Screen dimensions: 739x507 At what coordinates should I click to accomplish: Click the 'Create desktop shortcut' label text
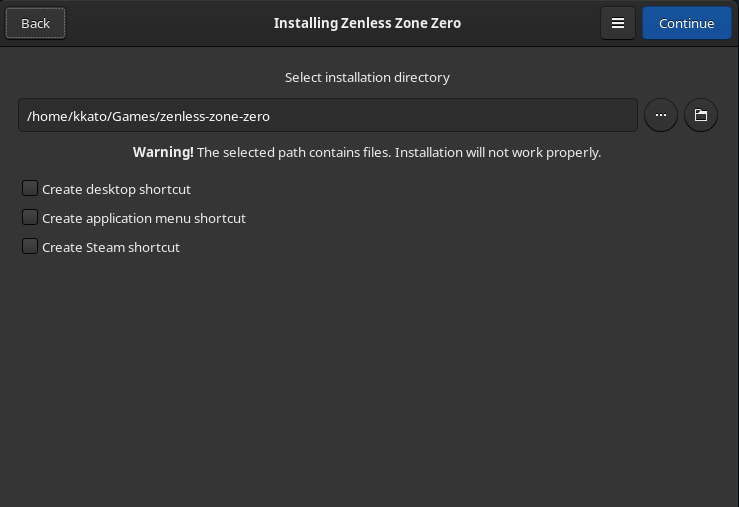click(x=116, y=189)
